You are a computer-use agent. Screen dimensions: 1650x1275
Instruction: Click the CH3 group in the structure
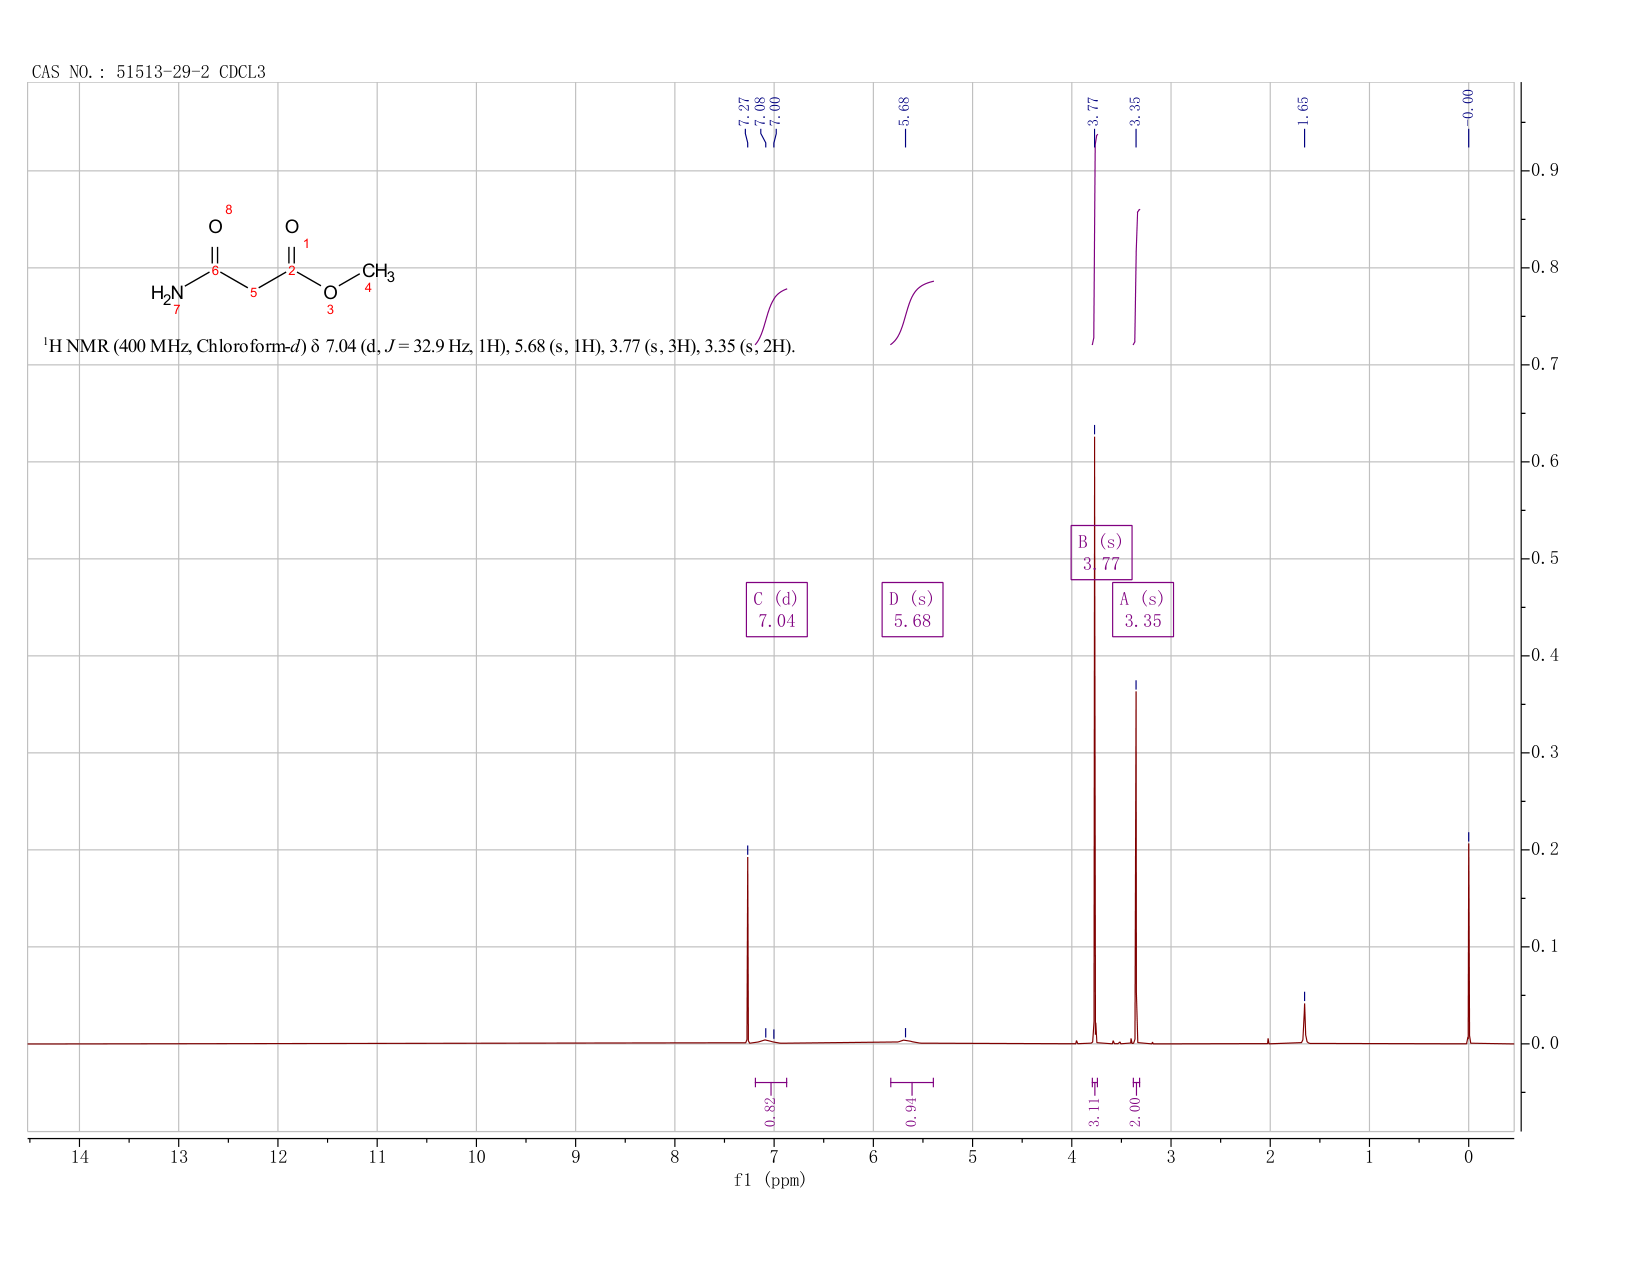378,272
